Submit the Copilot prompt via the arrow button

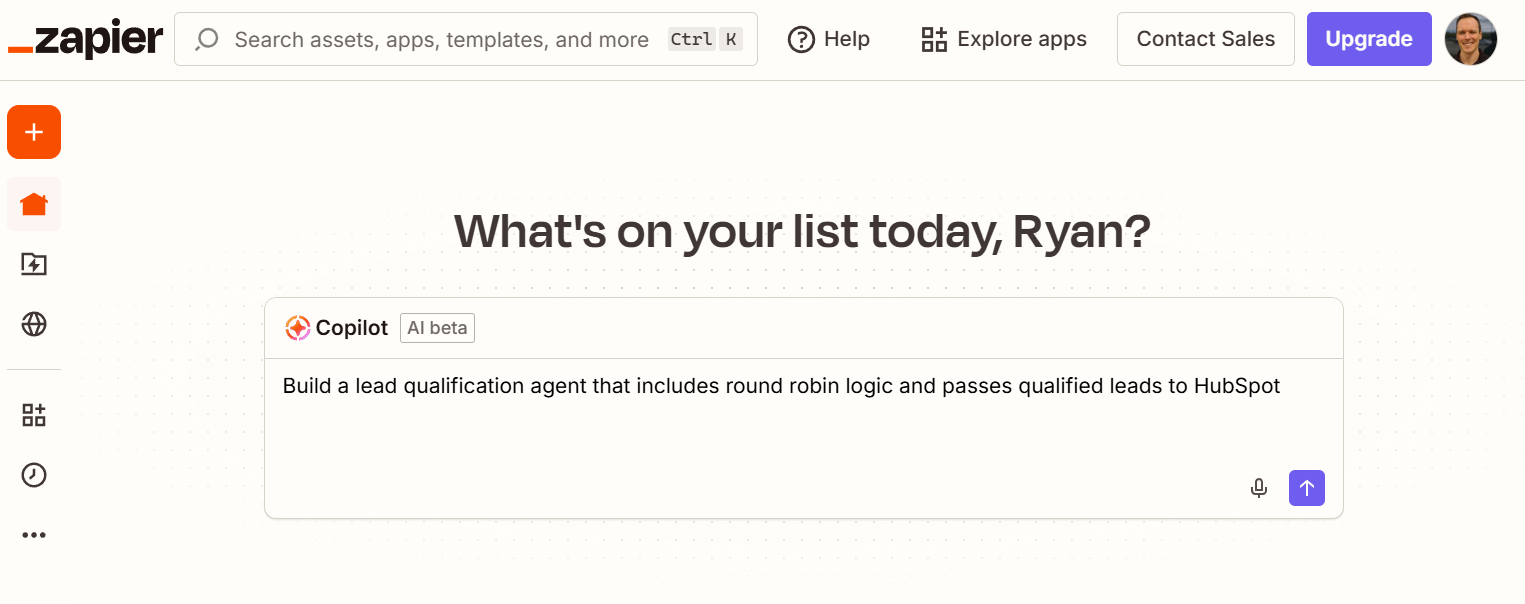(1306, 488)
